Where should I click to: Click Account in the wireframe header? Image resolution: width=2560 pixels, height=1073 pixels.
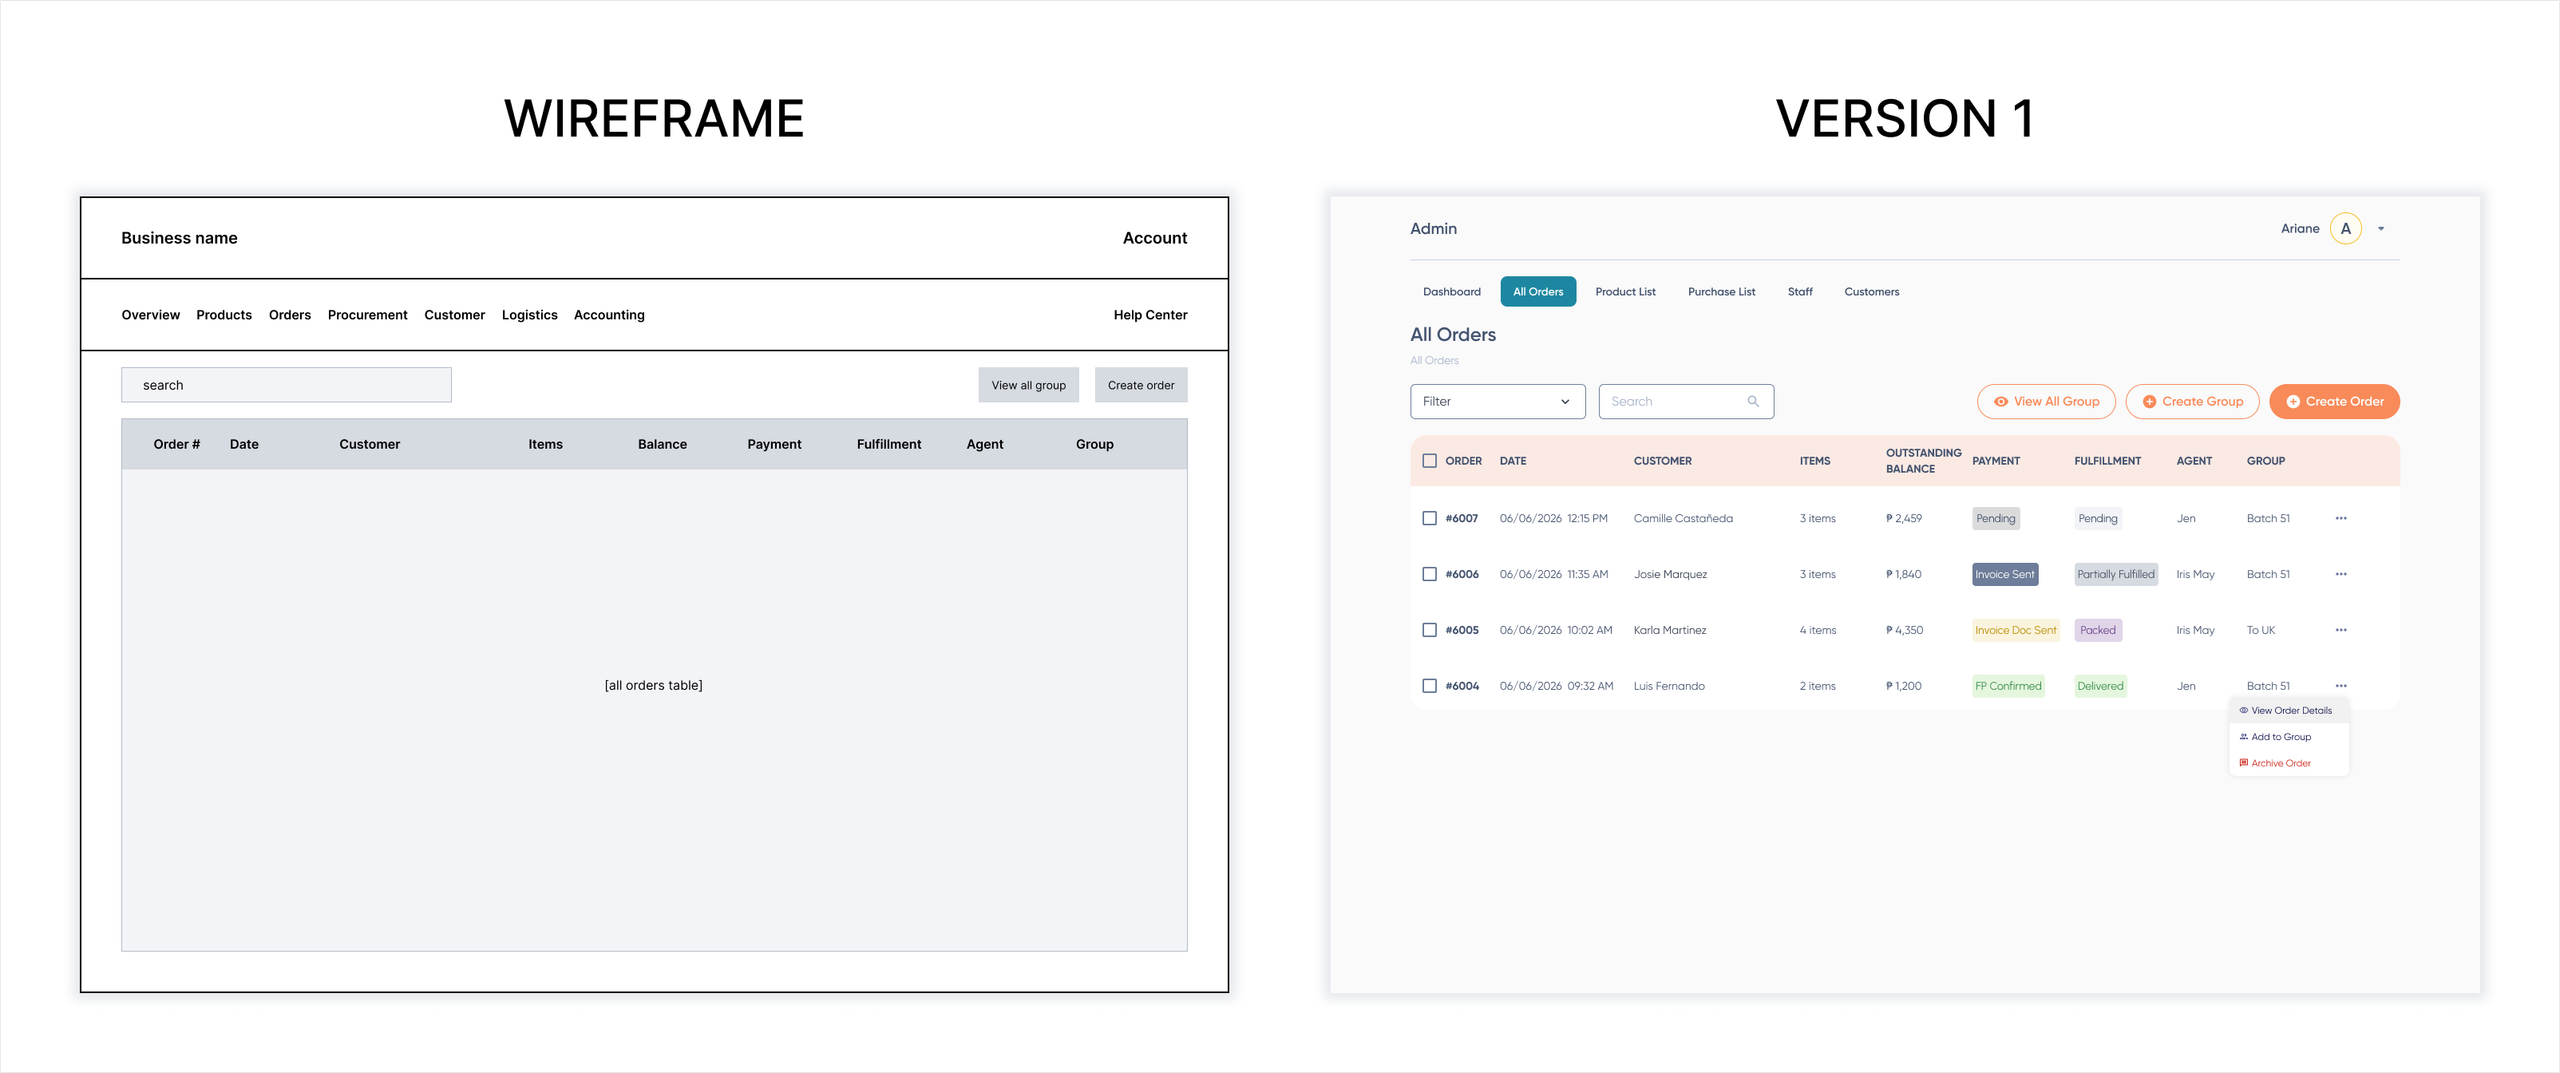(1154, 238)
